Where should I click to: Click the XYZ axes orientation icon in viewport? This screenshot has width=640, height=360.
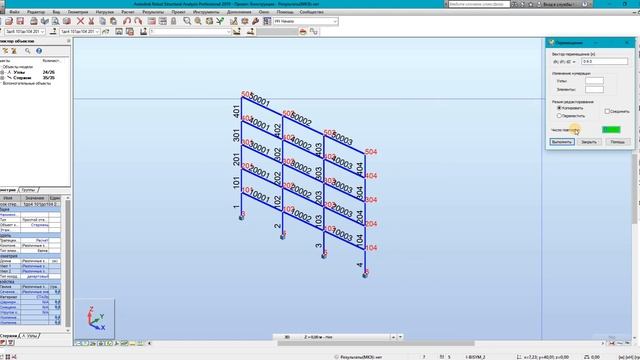tap(96, 319)
